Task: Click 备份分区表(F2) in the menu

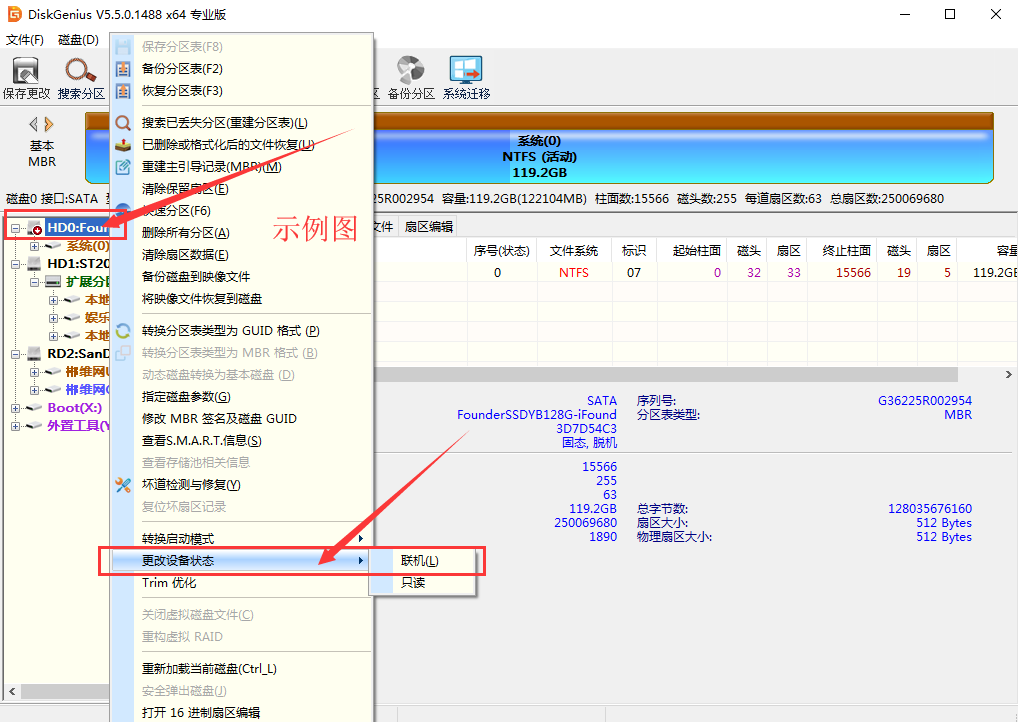Action: [x=182, y=69]
